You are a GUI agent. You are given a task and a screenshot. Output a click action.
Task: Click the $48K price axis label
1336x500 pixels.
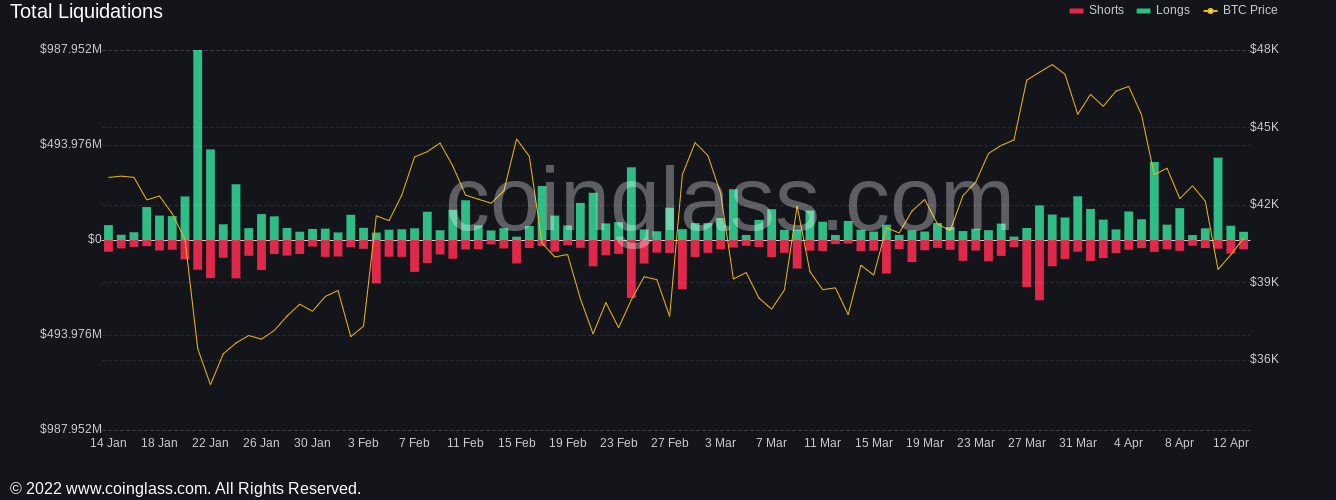point(1264,49)
